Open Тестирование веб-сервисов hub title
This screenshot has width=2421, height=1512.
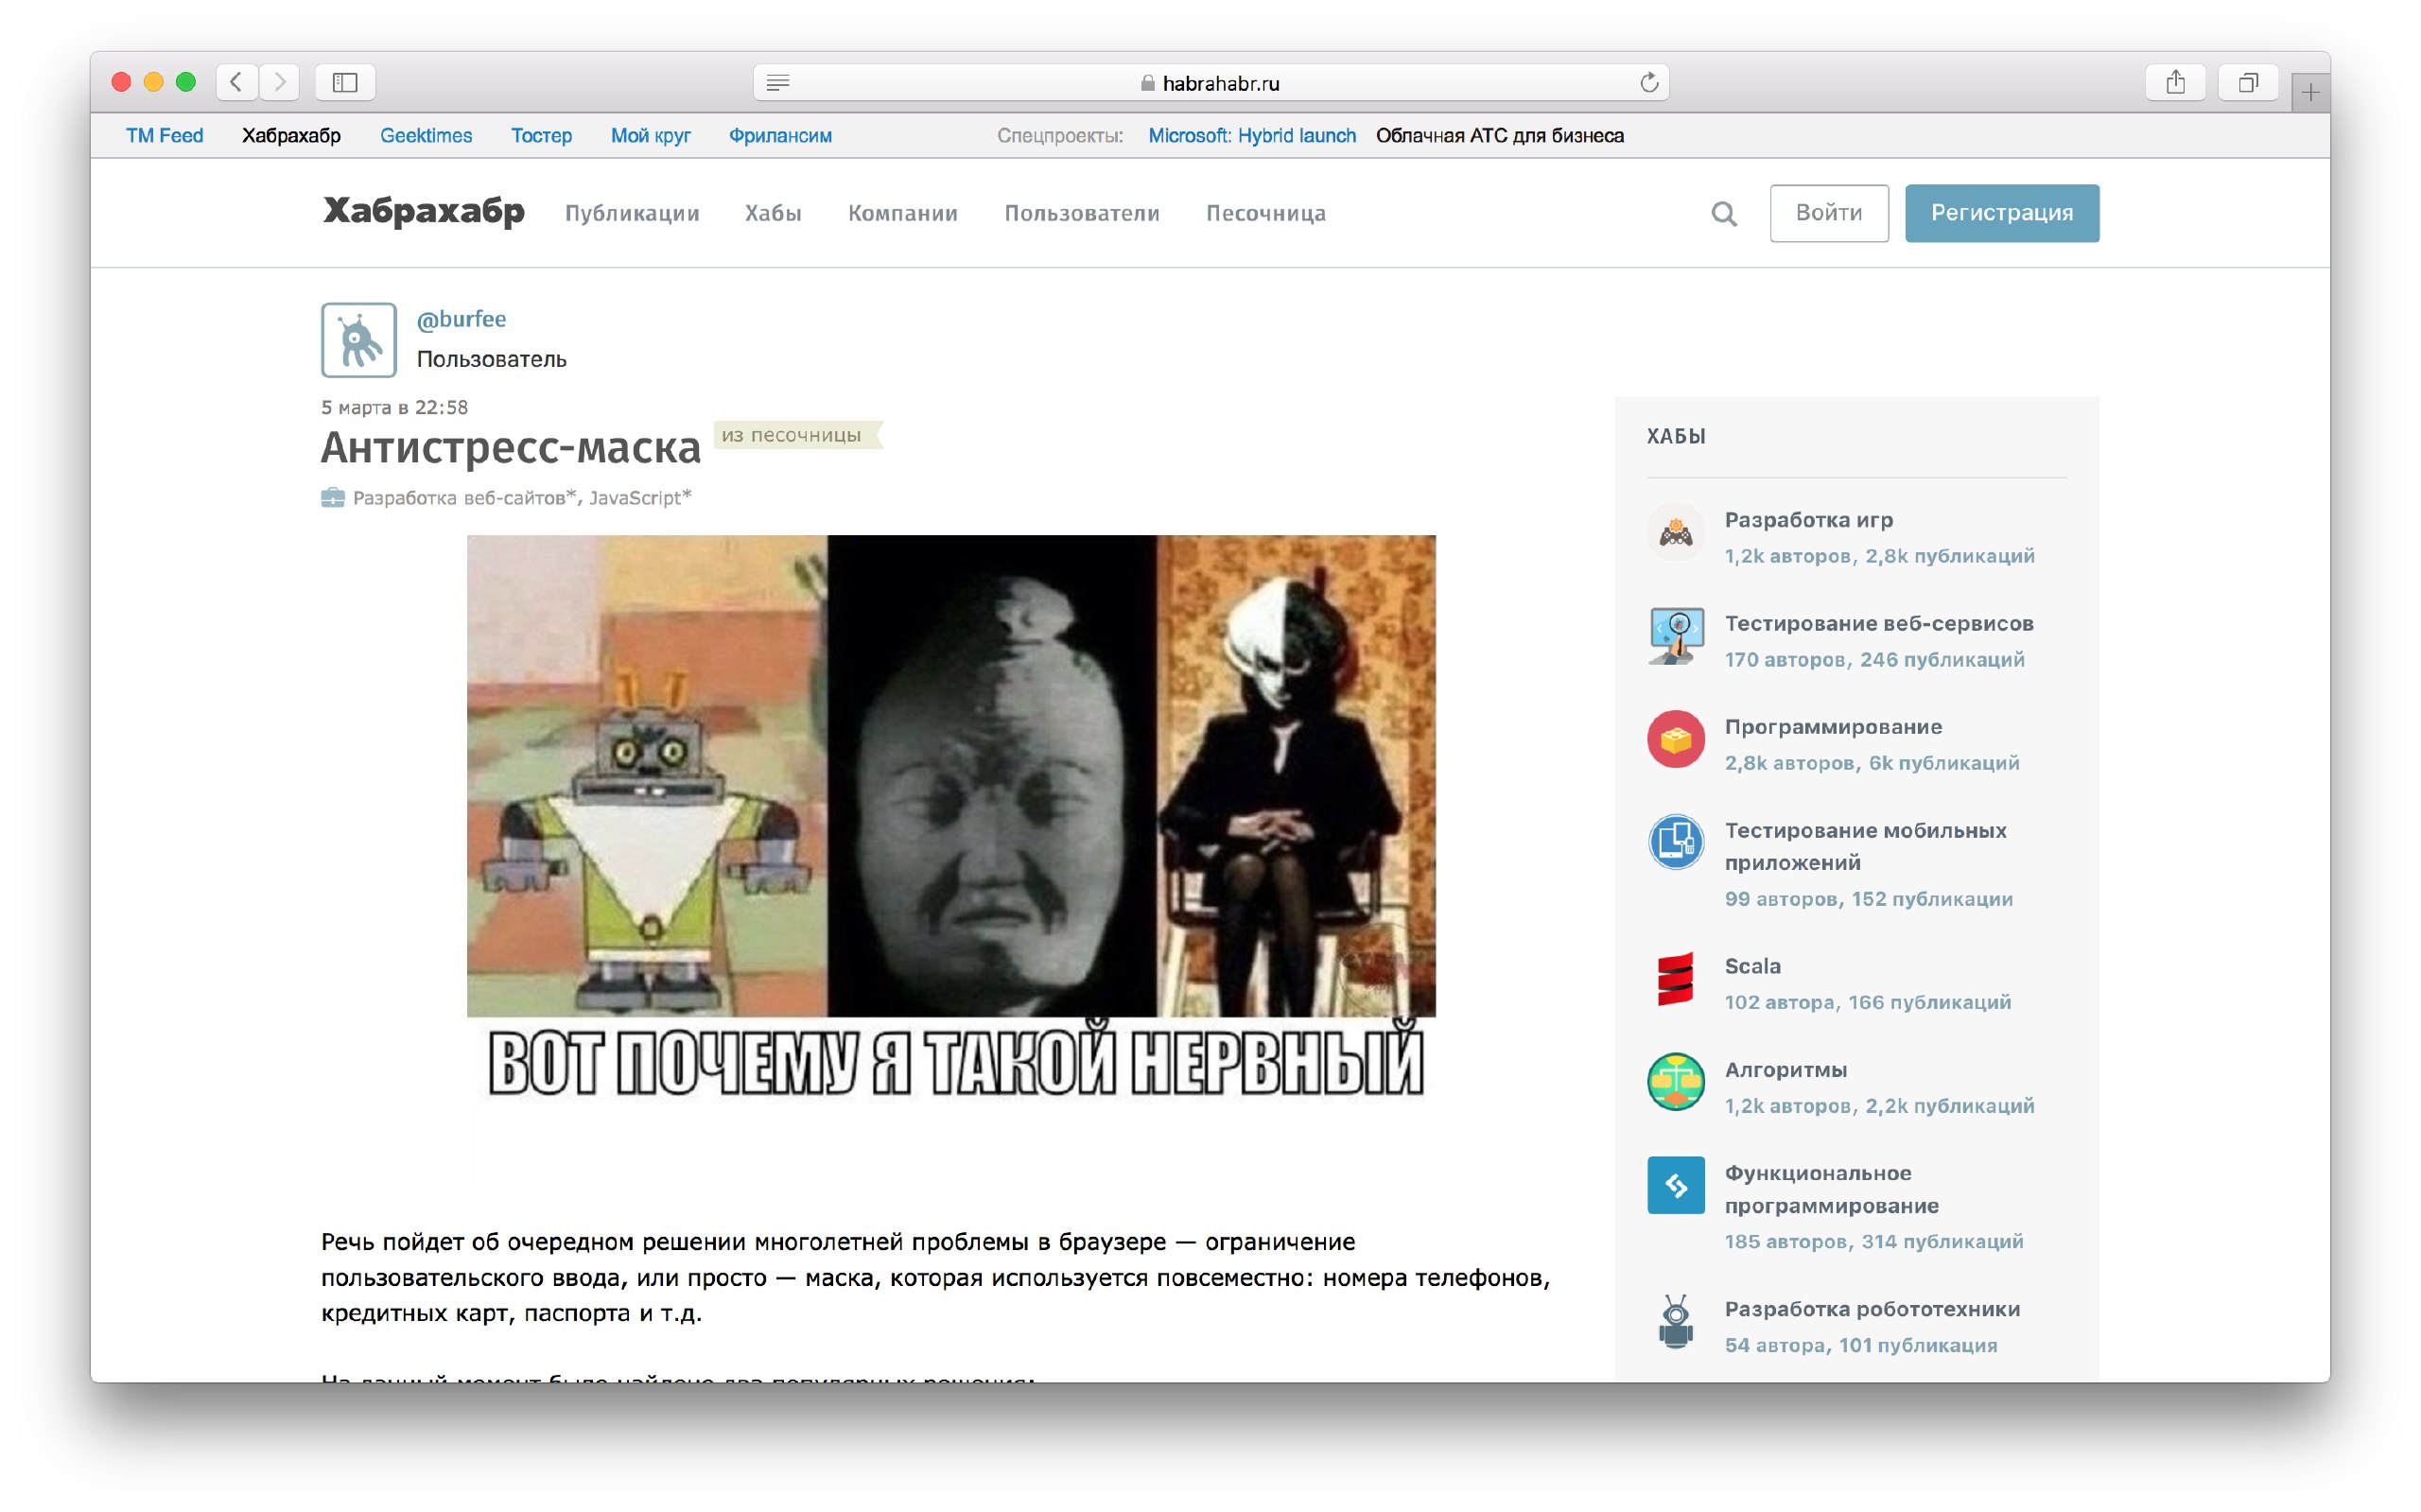coord(1879,623)
